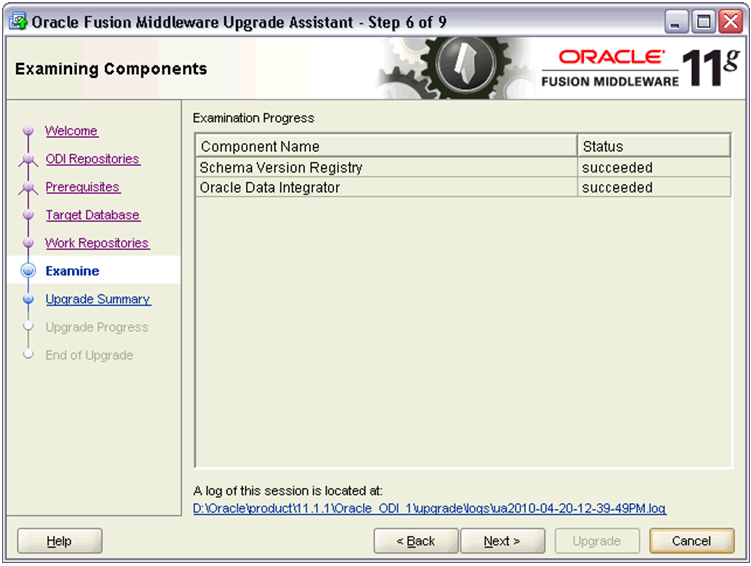Go to the Upgrade Summary step

[98, 299]
